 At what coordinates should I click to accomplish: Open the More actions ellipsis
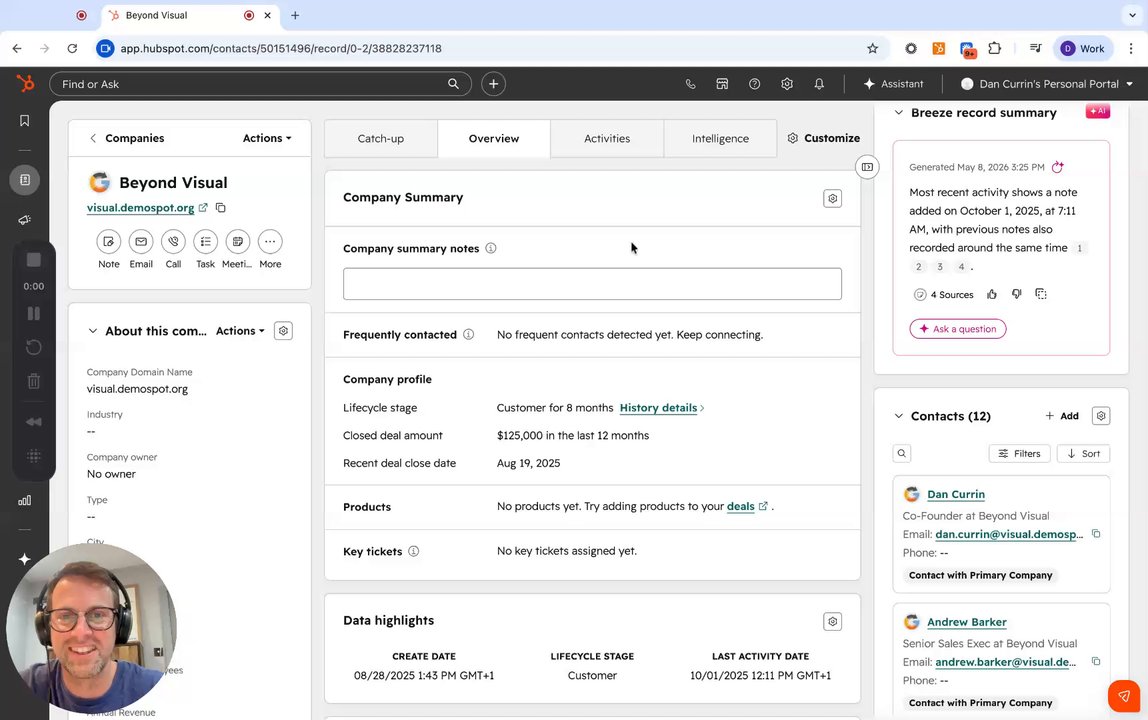(269, 242)
